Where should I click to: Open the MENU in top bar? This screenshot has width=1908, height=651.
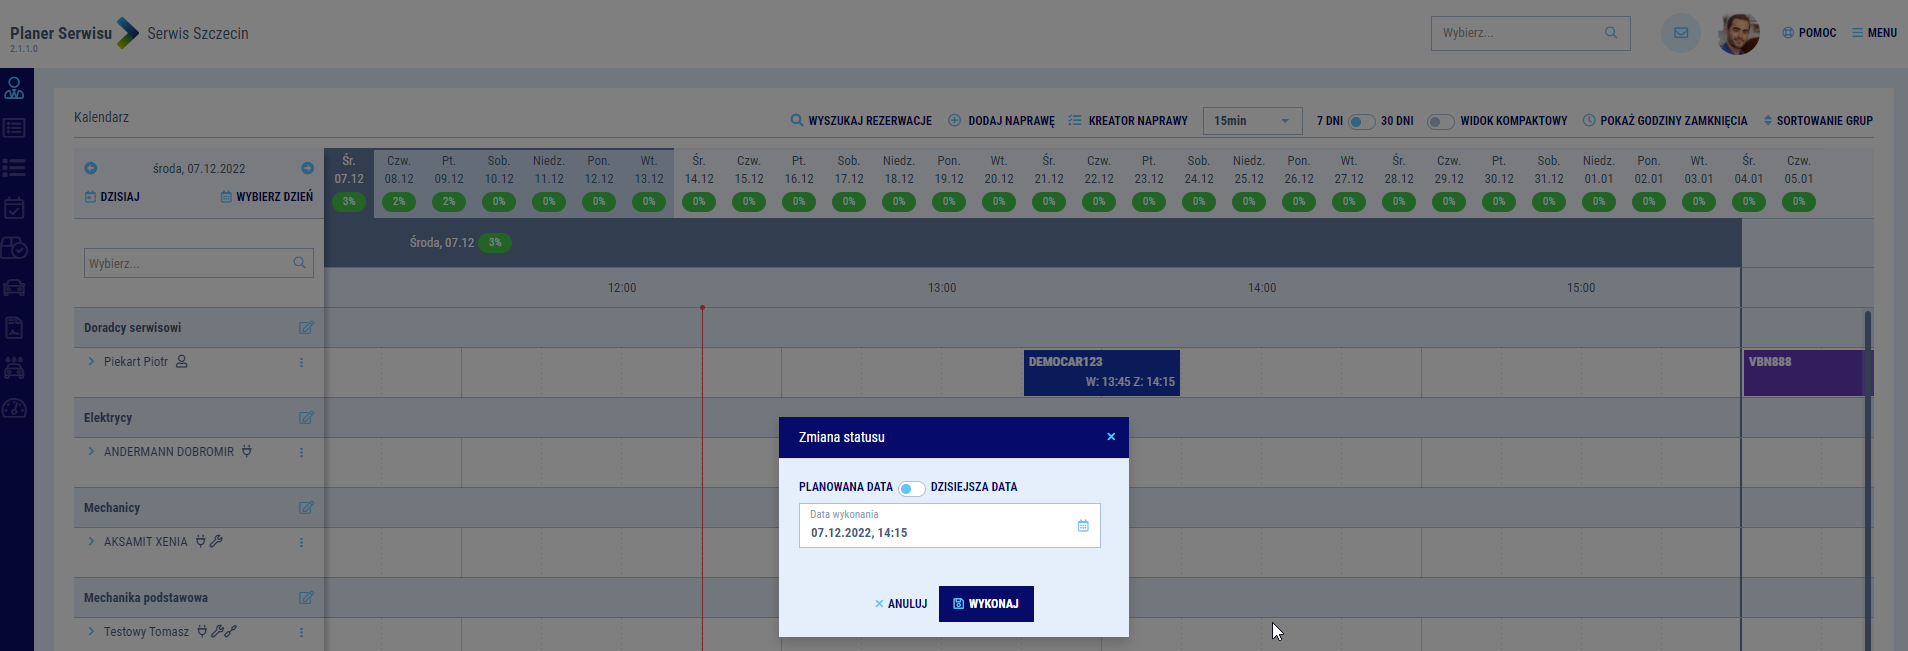[1874, 33]
